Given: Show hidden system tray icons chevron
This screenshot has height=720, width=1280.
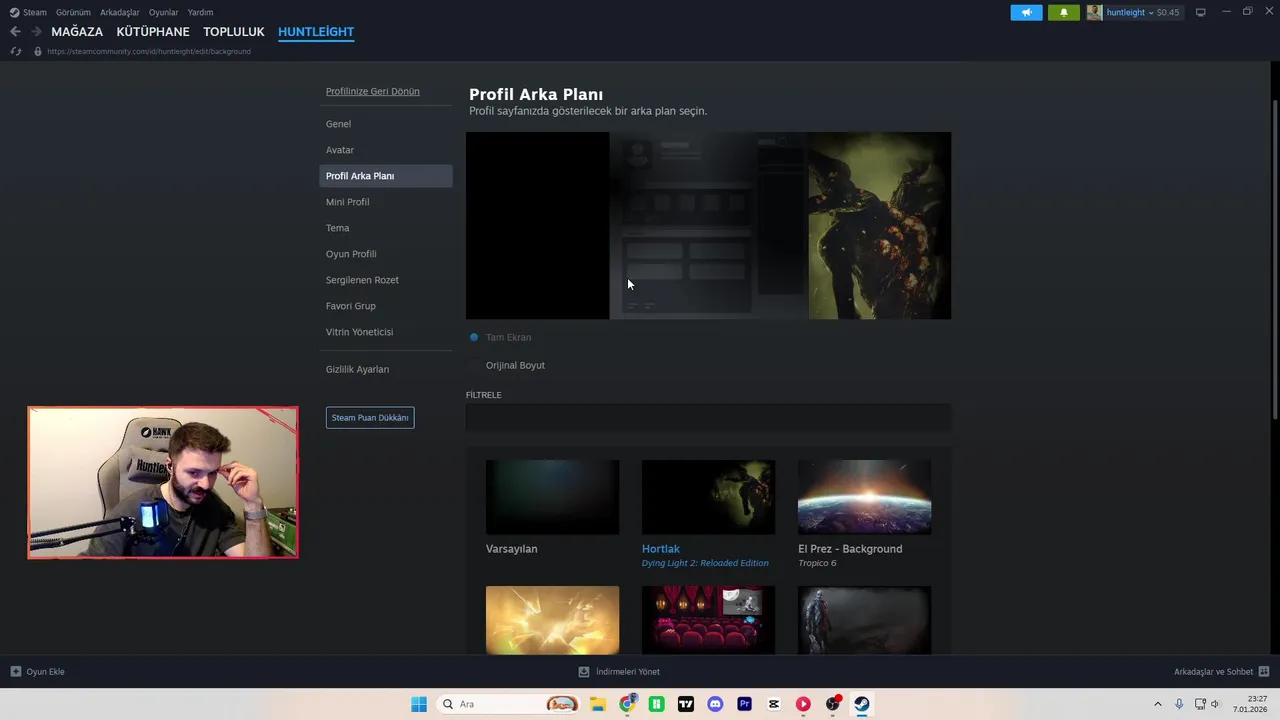Looking at the screenshot, I should pyautogui.click(x=1158, y=704).
